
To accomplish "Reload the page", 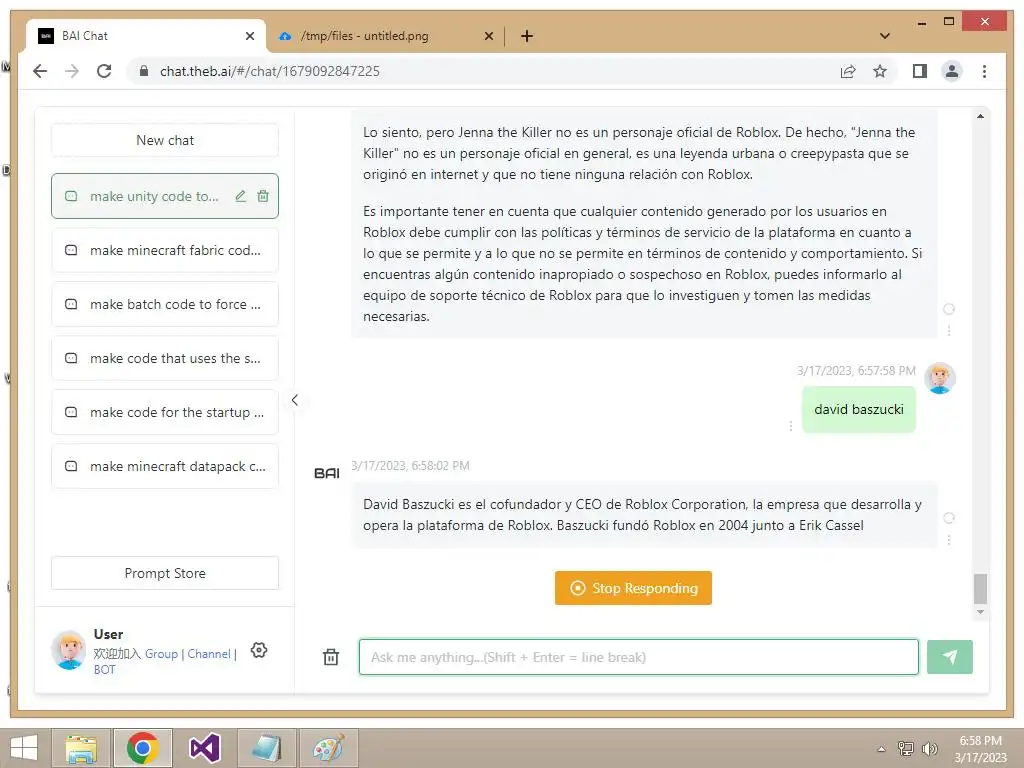I will coord(104,71).
